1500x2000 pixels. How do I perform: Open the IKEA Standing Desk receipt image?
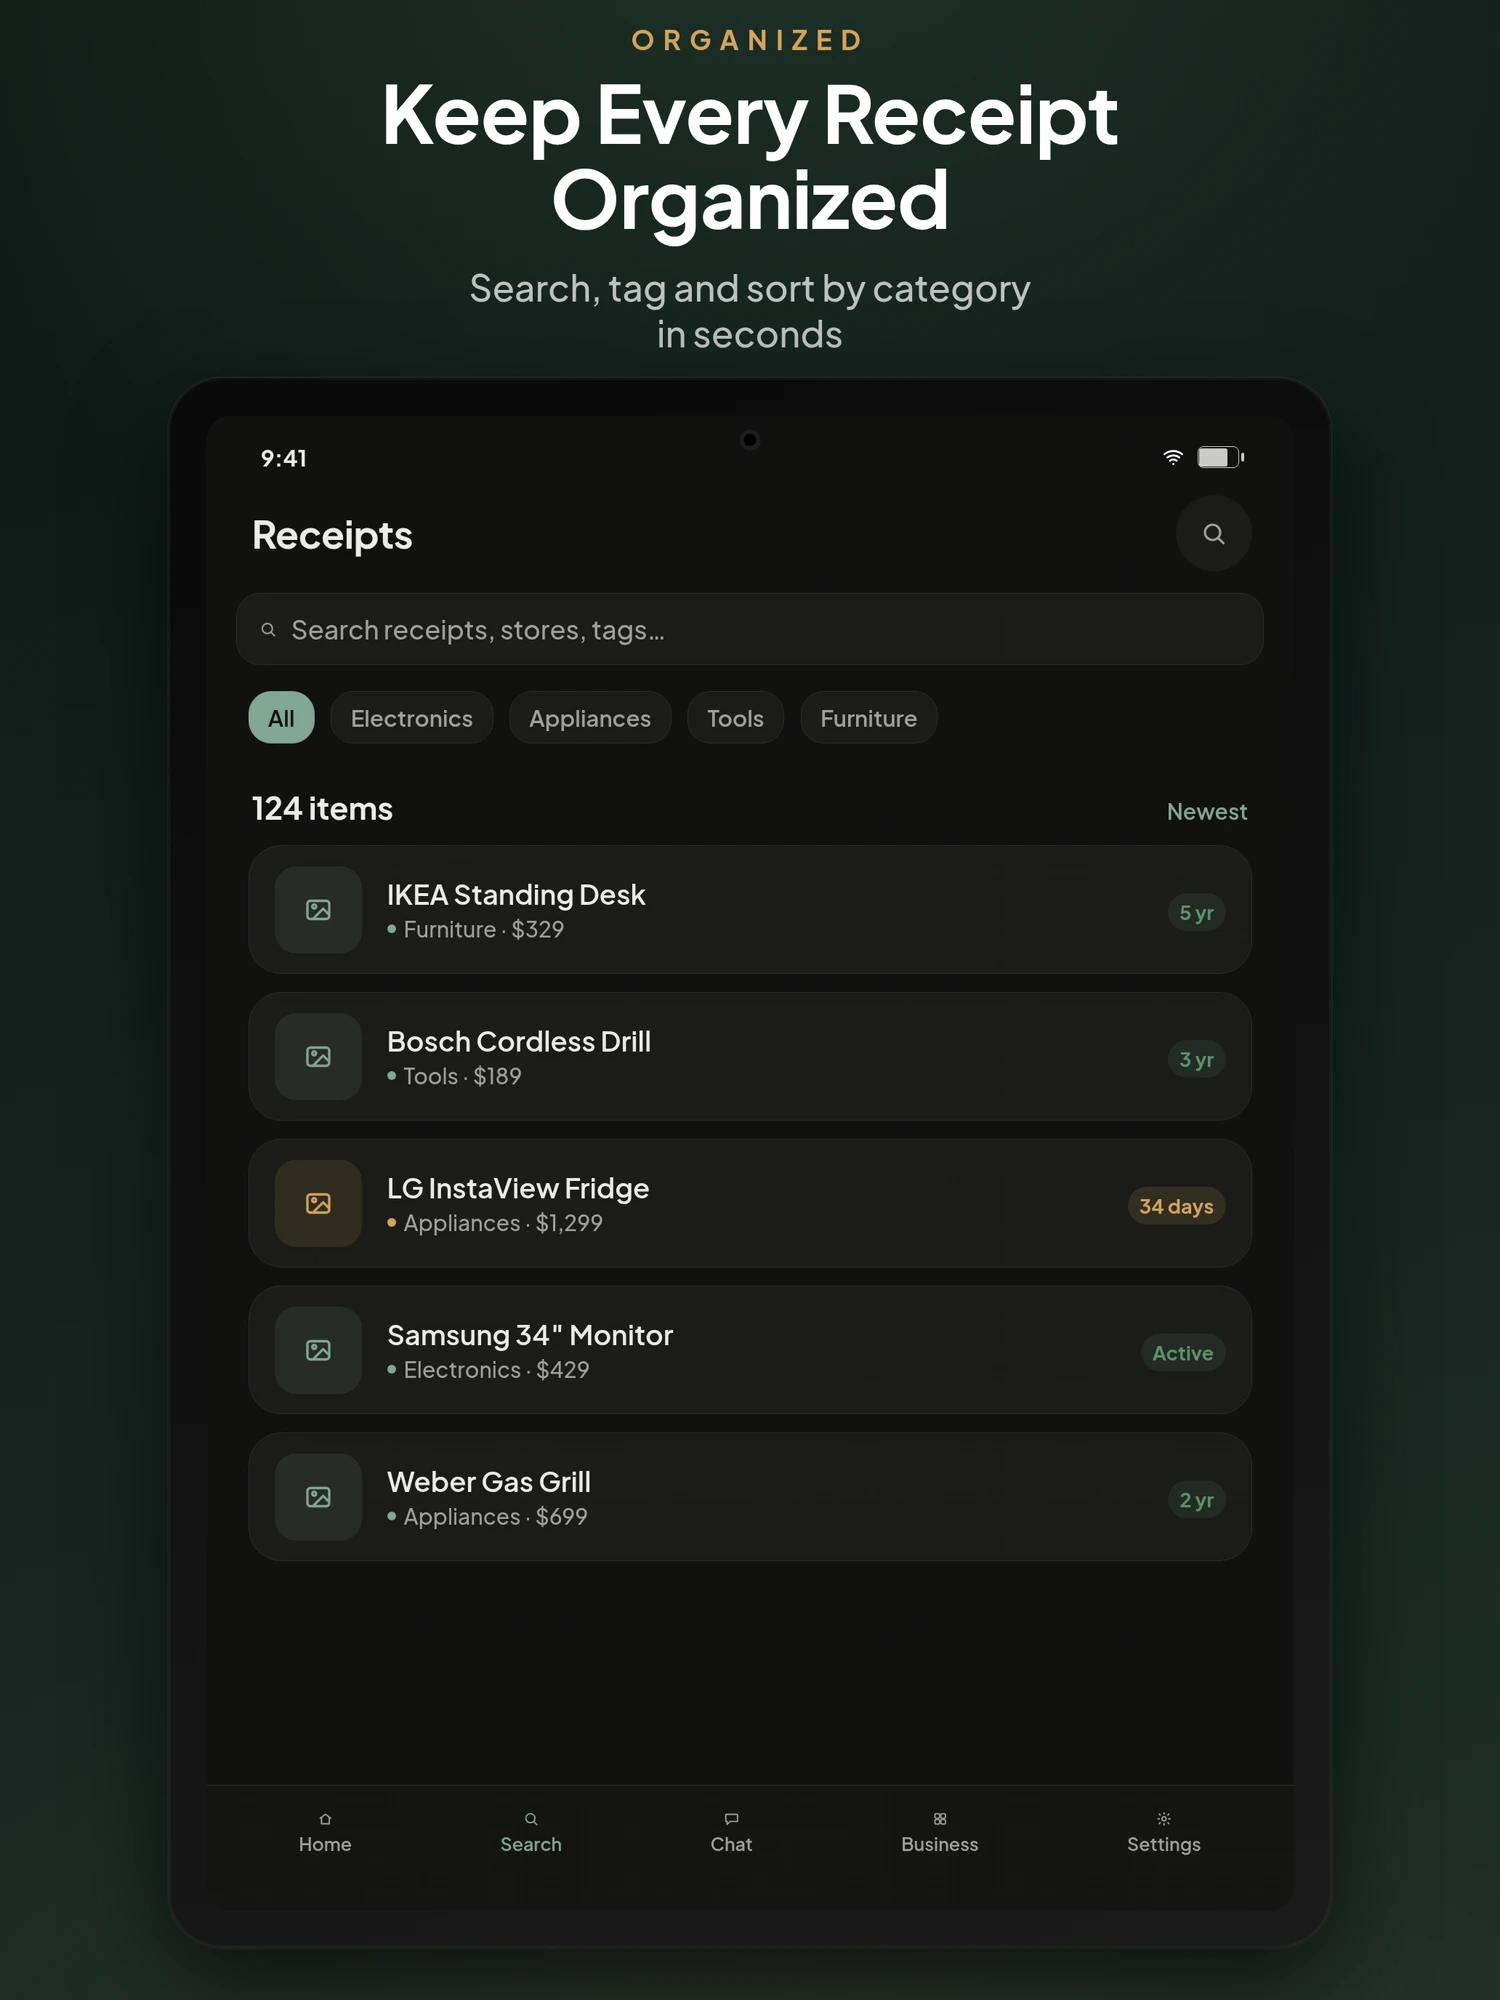(318, 910)
